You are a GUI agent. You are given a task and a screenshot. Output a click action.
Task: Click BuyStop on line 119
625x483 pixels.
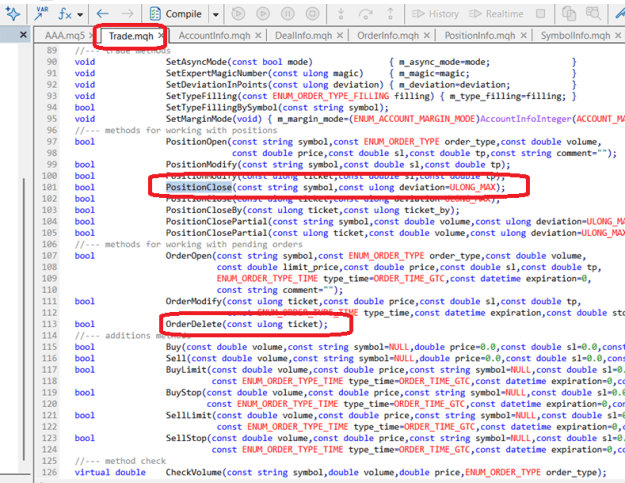pos(183,393)
